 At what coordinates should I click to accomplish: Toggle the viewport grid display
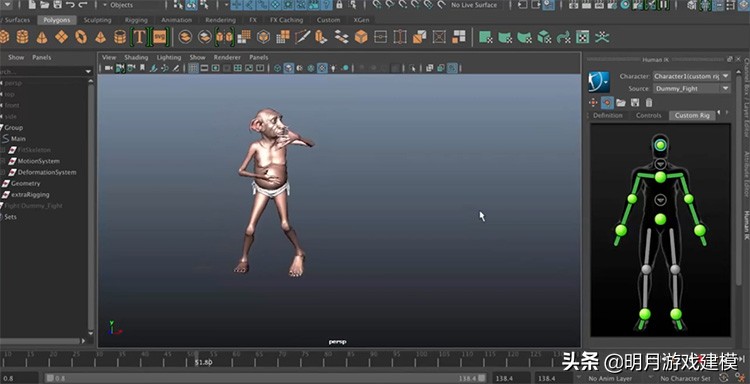tap(193, 68)
